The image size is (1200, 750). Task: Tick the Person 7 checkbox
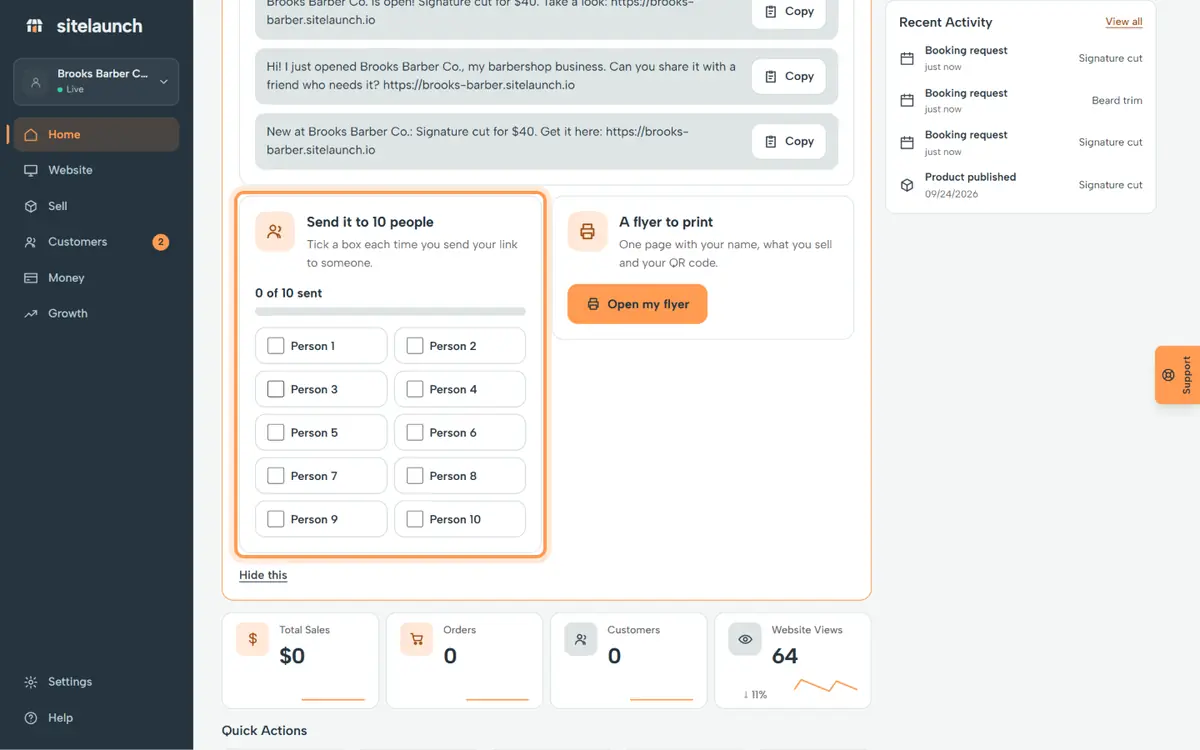click(276, 476)
